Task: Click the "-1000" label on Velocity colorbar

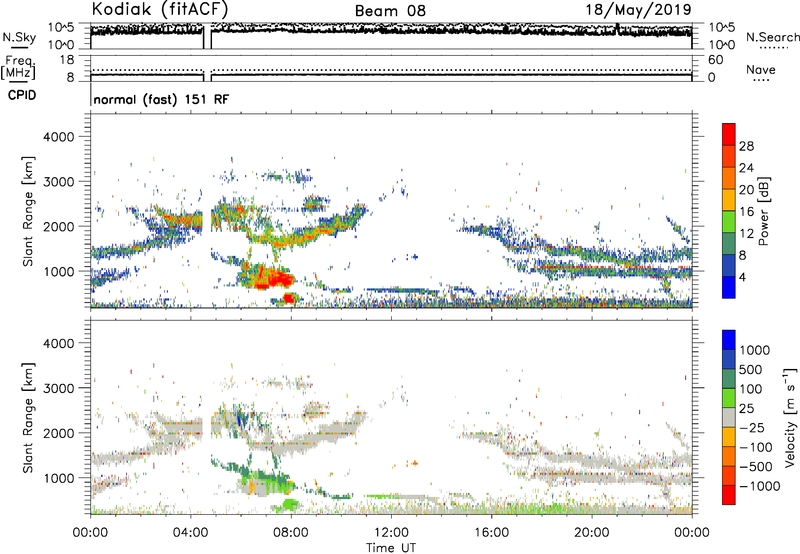Action: tap(760, 486)
